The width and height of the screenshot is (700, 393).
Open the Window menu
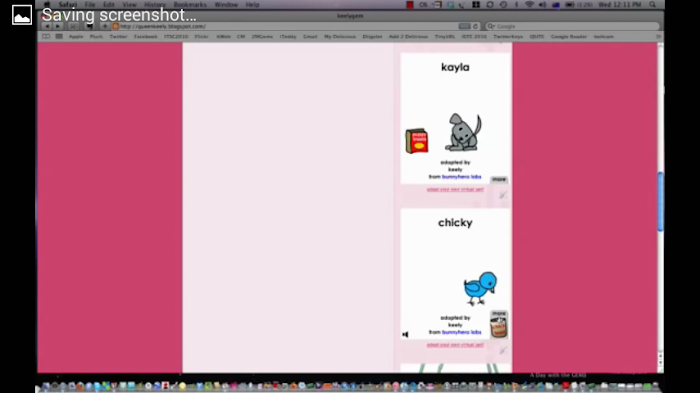pos(226,4)
